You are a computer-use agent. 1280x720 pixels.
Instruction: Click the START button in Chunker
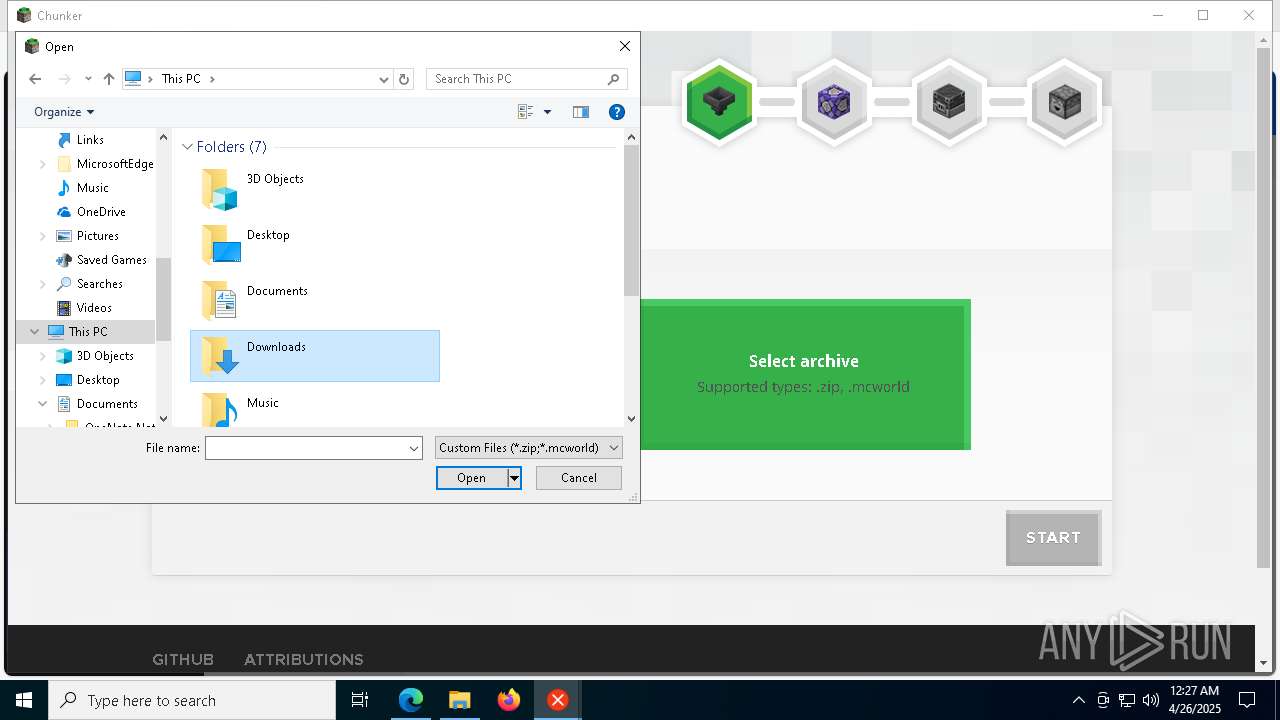click(x=1053, y=538)
